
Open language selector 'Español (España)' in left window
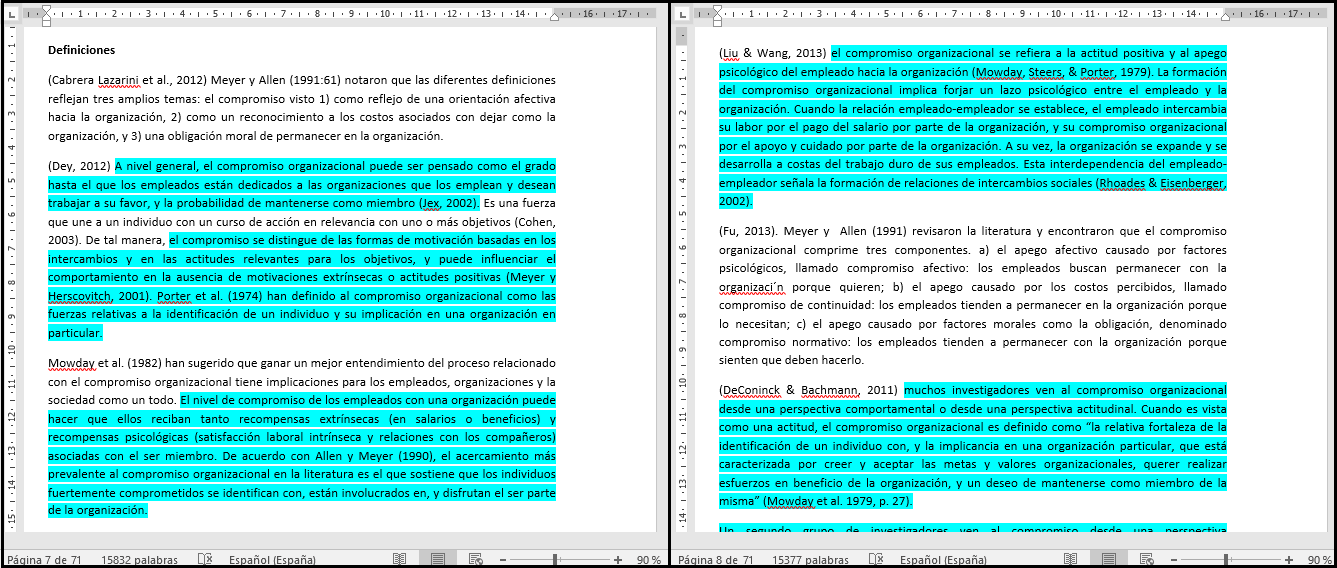click(x=272, y=559)
